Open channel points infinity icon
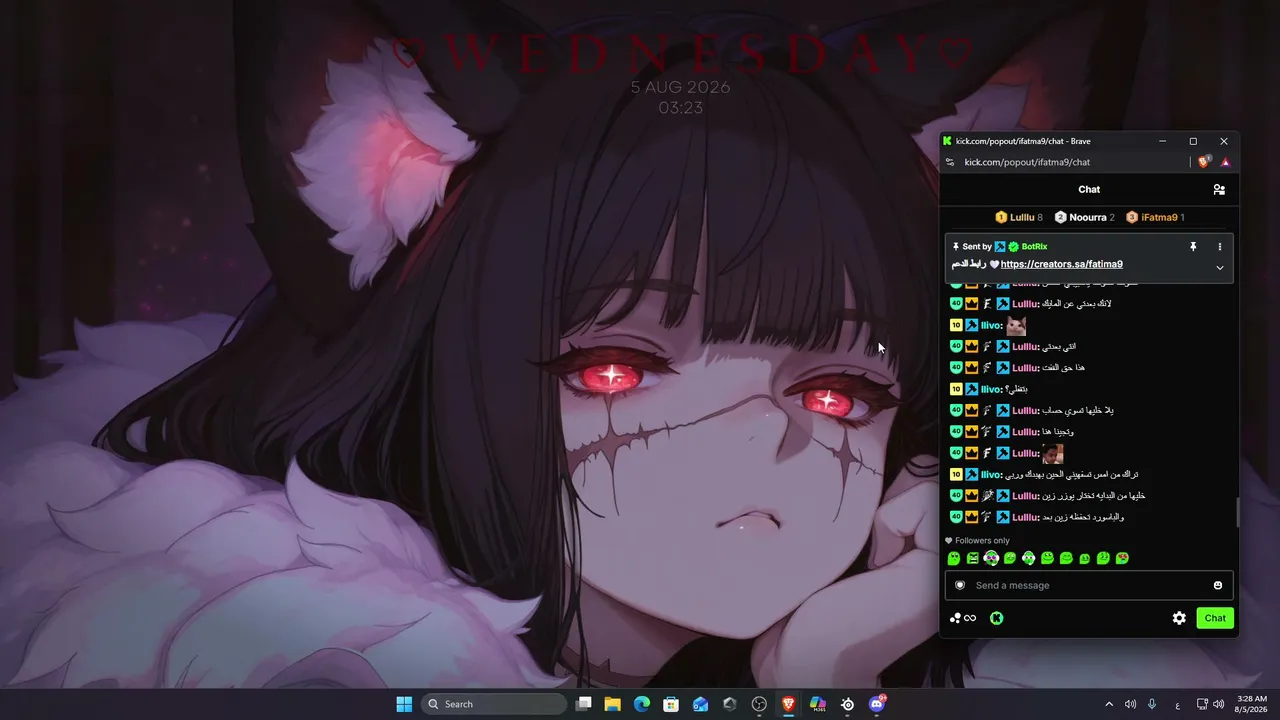 [963, 618]
